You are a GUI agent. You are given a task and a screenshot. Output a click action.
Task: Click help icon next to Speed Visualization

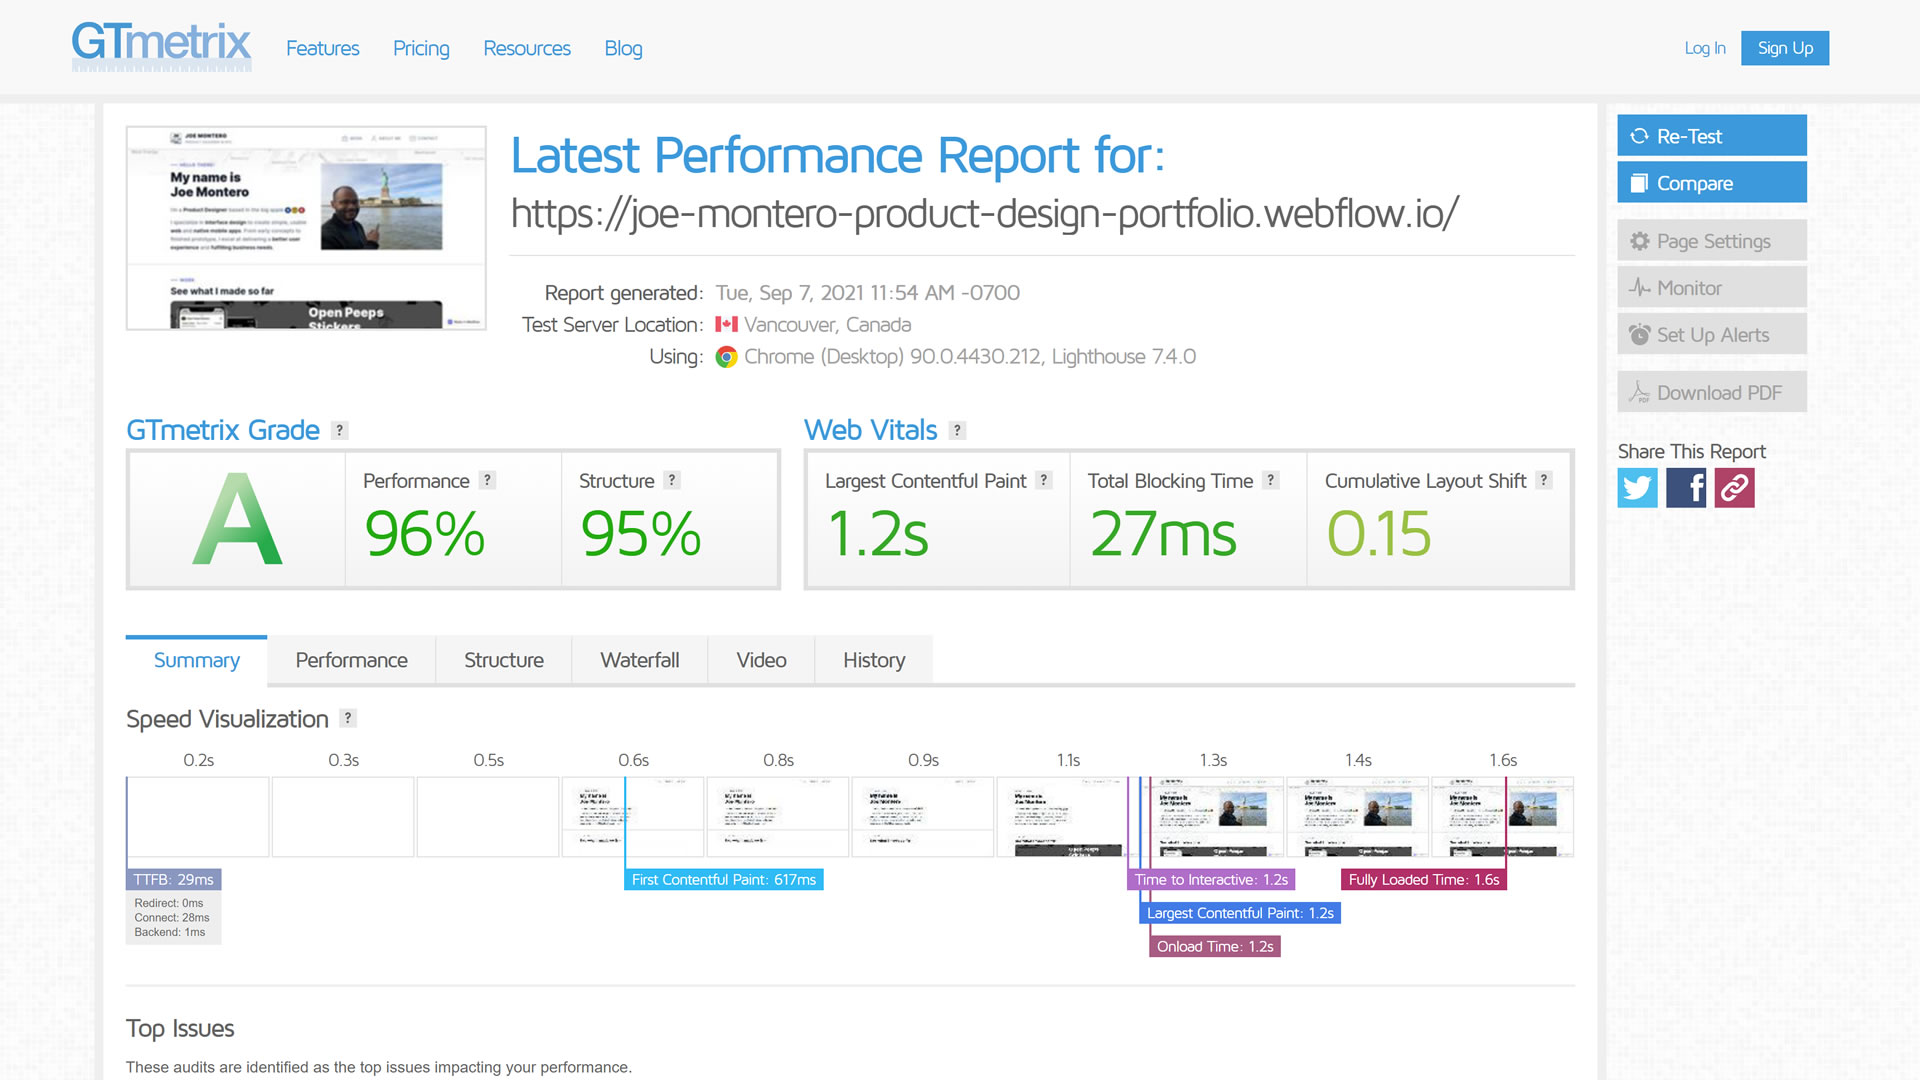click(348, 718)
